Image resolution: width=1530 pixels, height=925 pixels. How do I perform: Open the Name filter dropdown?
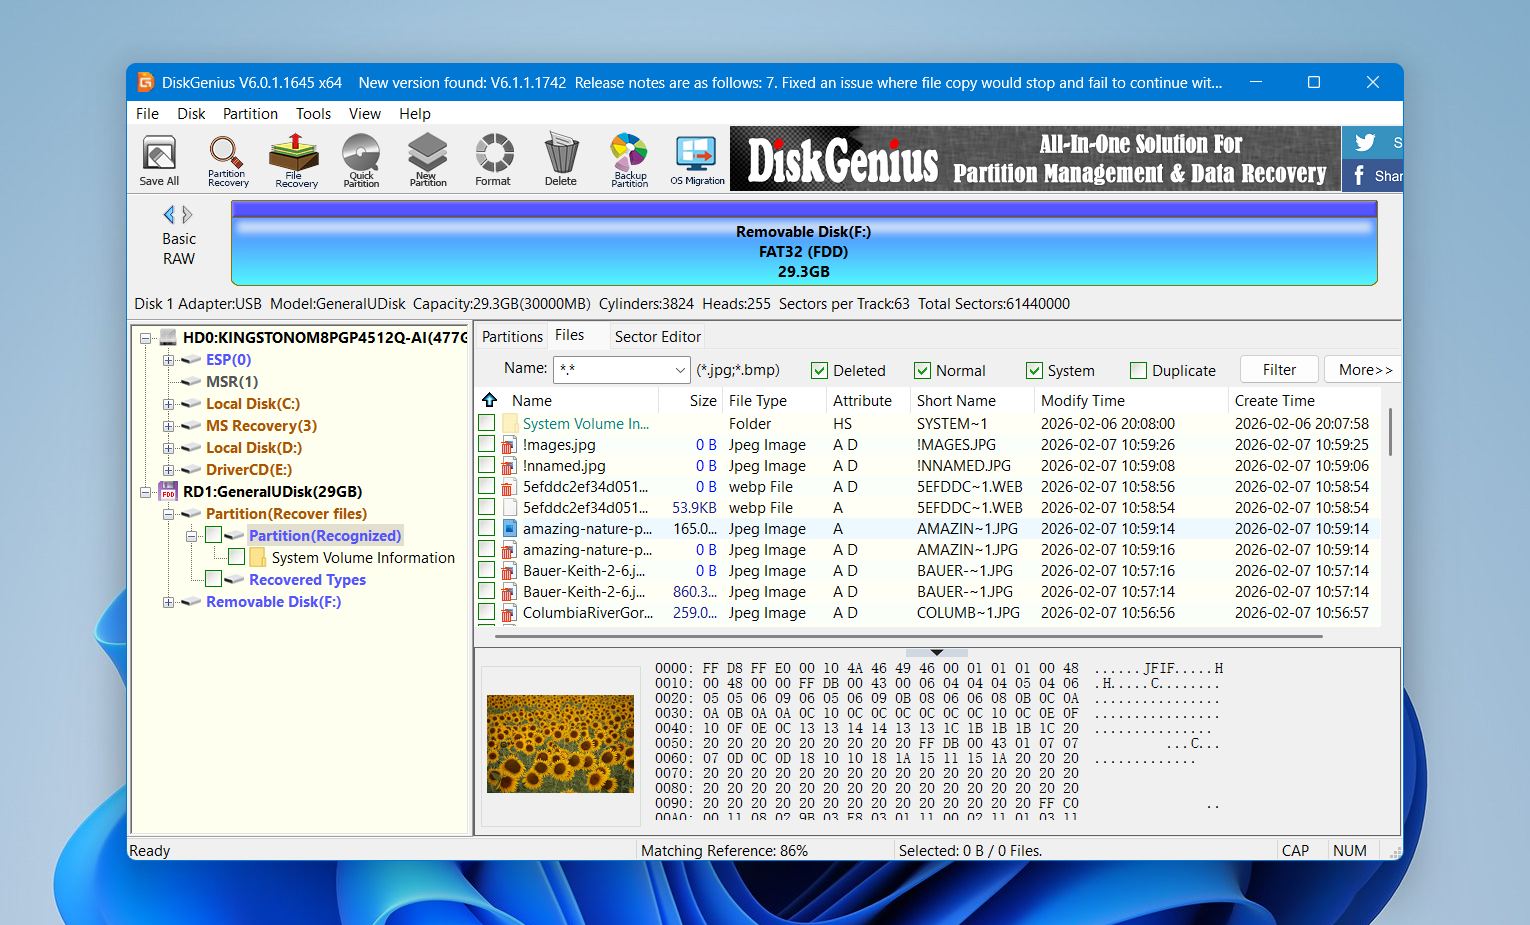[x=681, y=369]
